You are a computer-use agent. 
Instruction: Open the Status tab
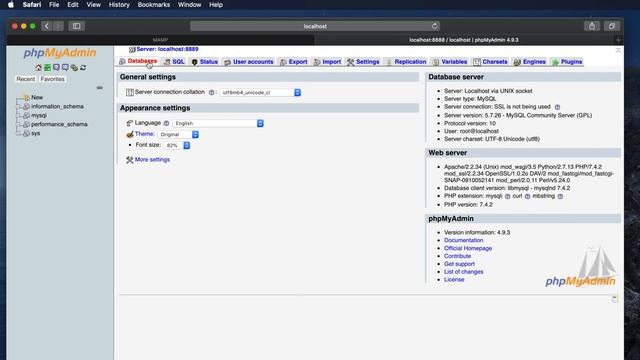pyautogui.click(x=204, y=62)
